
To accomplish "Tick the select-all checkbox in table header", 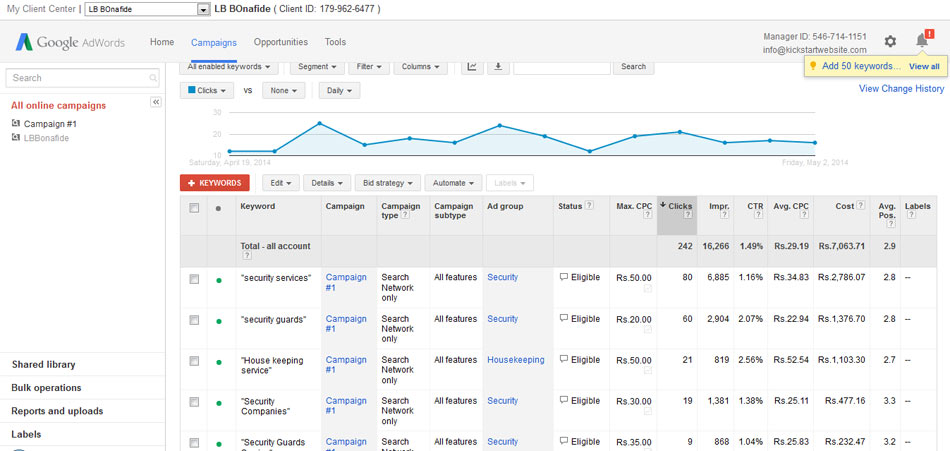I will pos(194,208).
